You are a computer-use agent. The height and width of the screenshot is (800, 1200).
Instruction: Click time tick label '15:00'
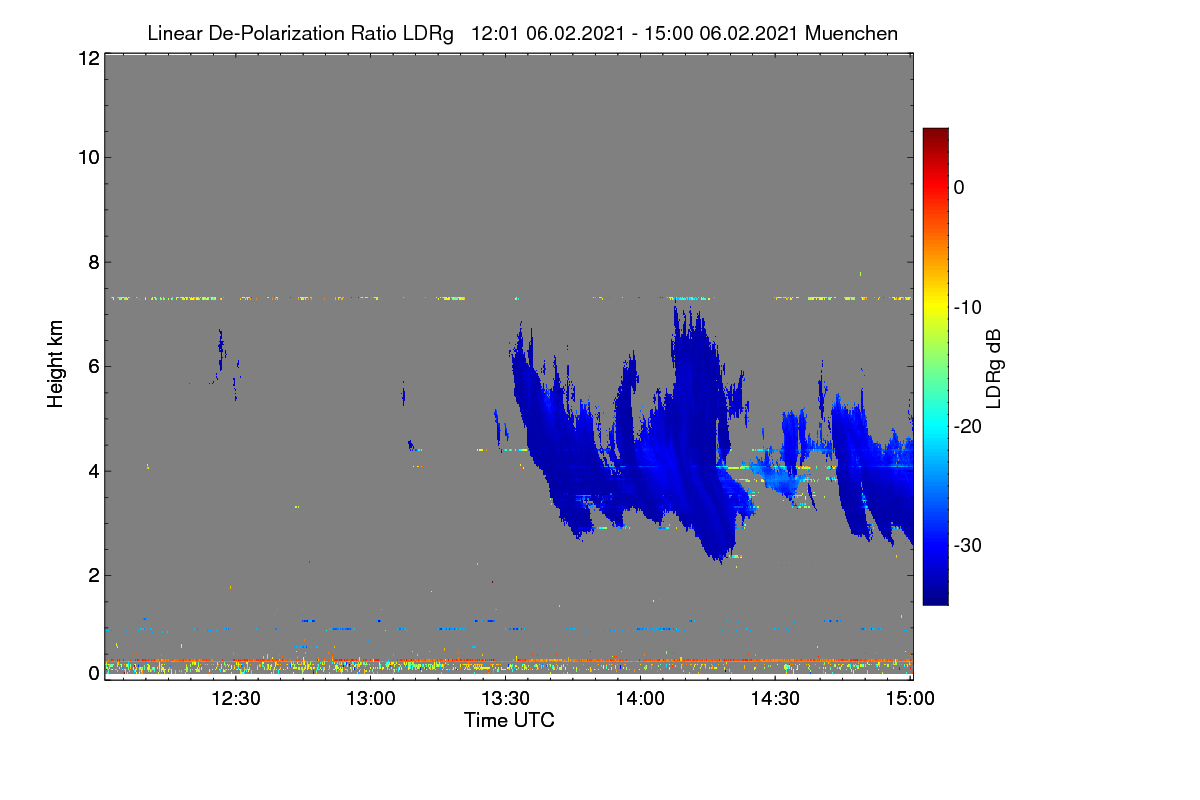911,698
